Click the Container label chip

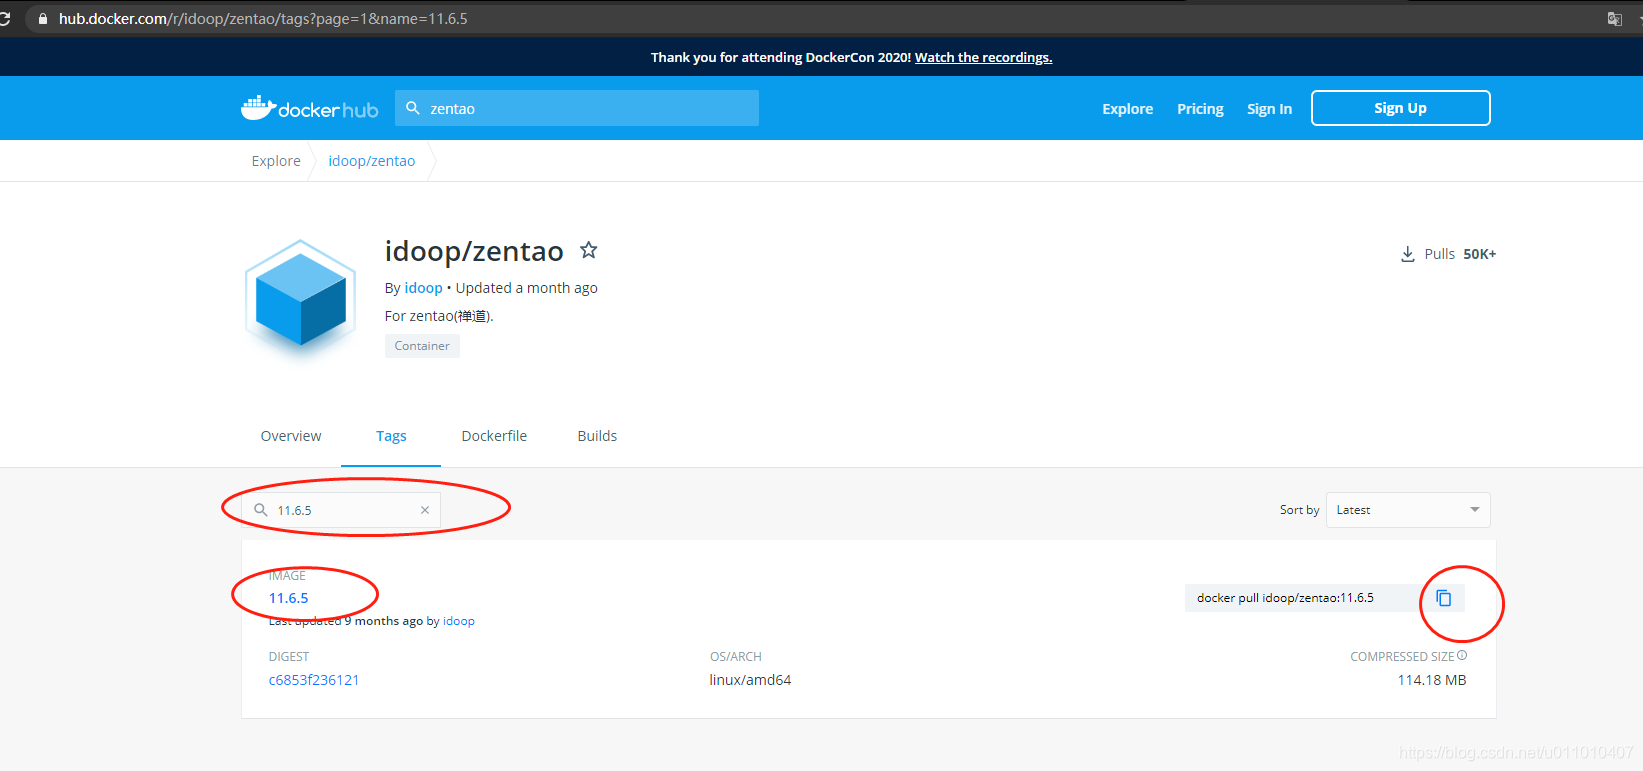422,346
